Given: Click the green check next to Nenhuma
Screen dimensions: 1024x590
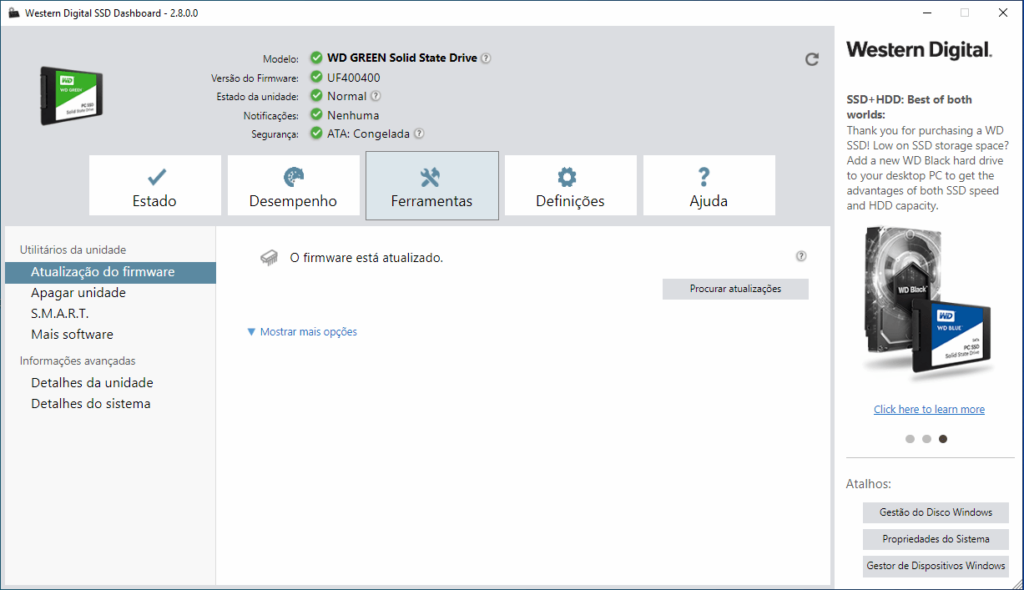Looking at the screenshot, I should (x=316, y=114).
